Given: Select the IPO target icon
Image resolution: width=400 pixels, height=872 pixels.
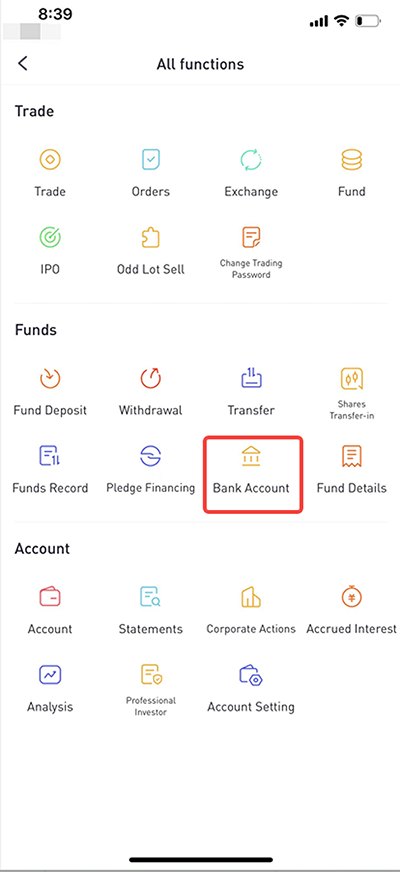Looking at the screenshot, I should point(50,238).
